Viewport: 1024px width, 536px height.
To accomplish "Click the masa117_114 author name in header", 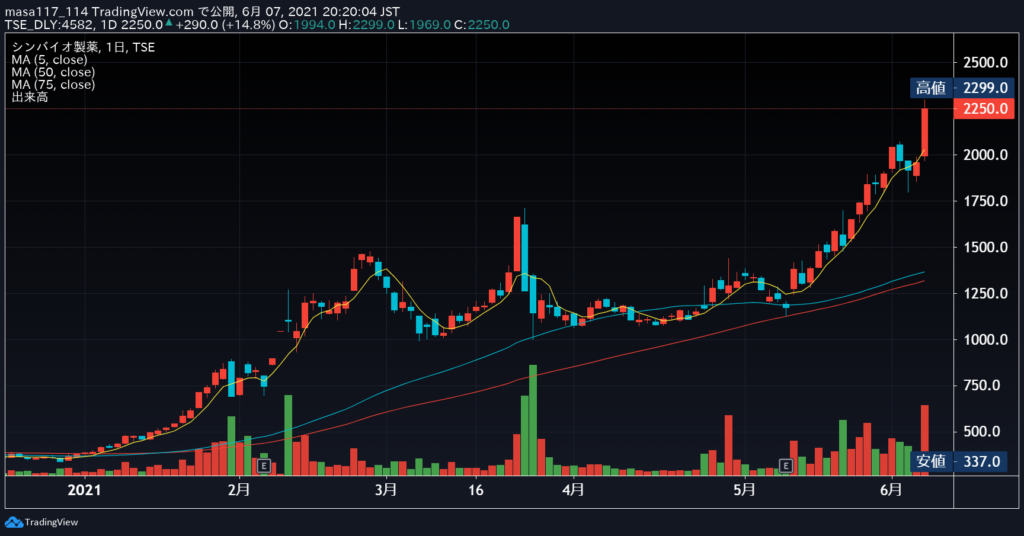I will point(46,12).
